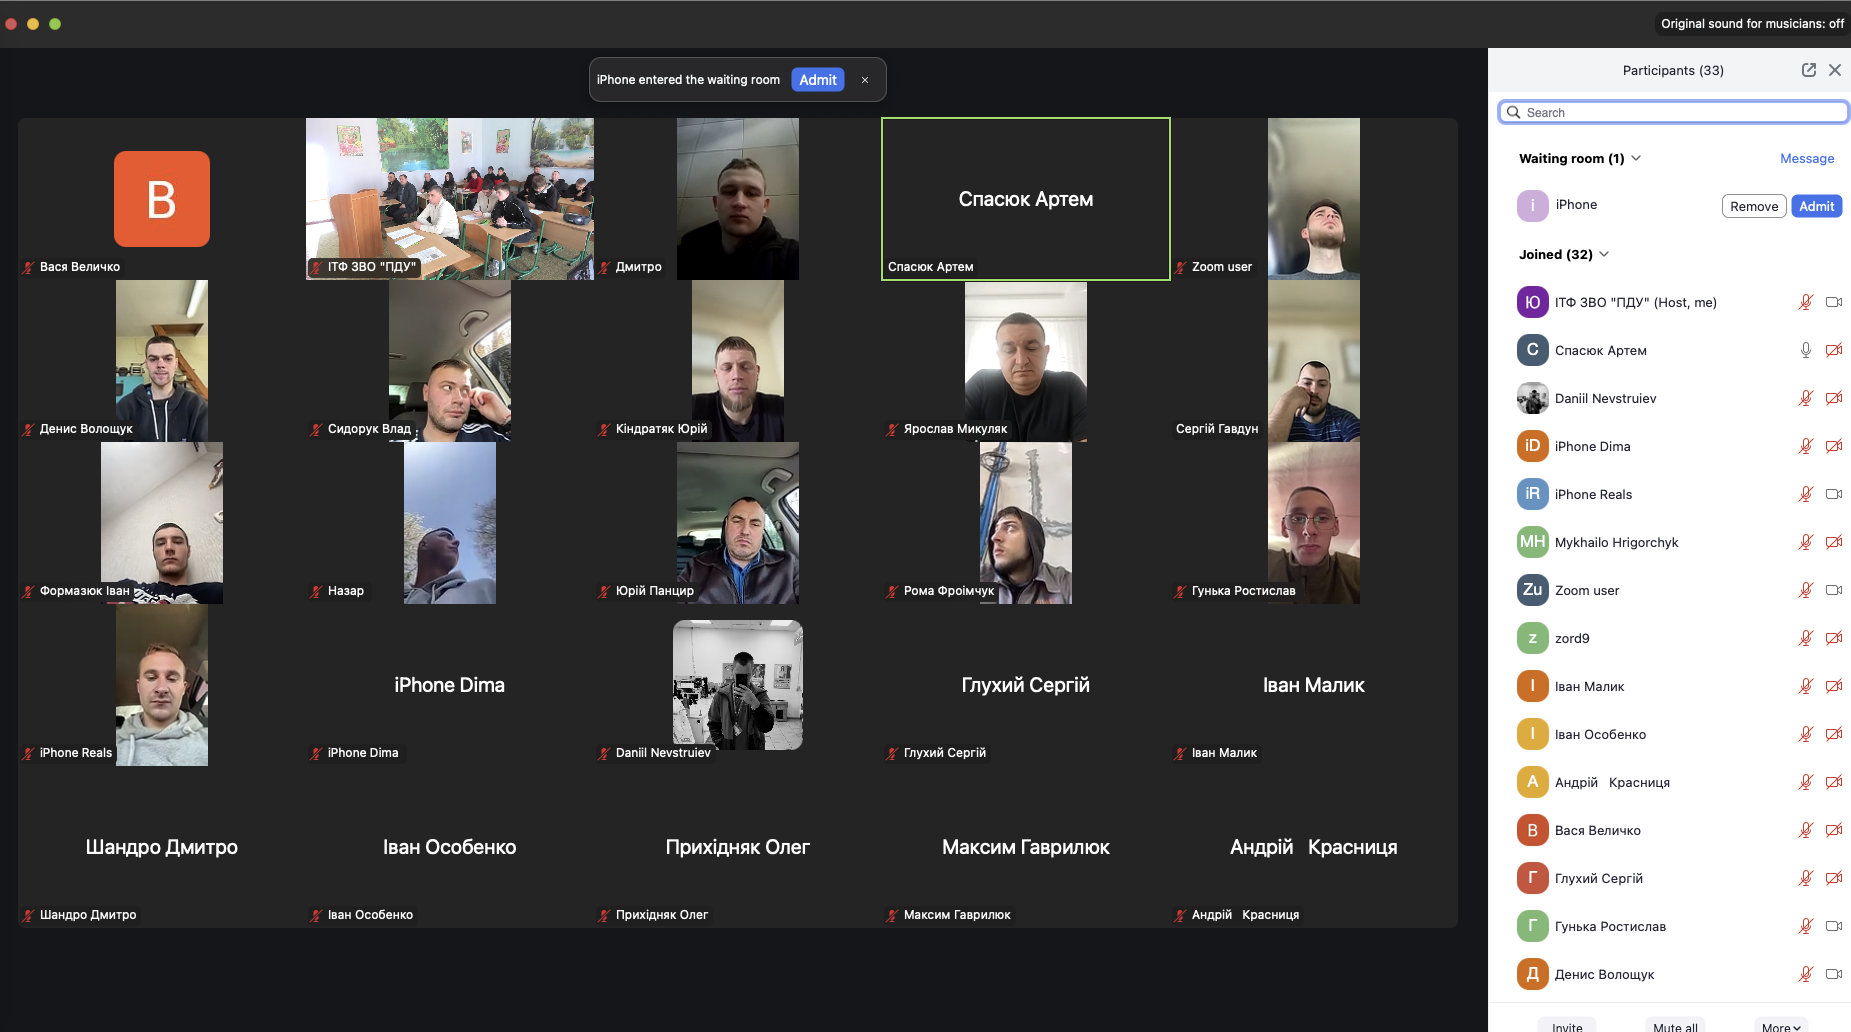Click the camera icon for Zoom user
This screenshot has width=1851, height=1032.
tap(1833, 590)
